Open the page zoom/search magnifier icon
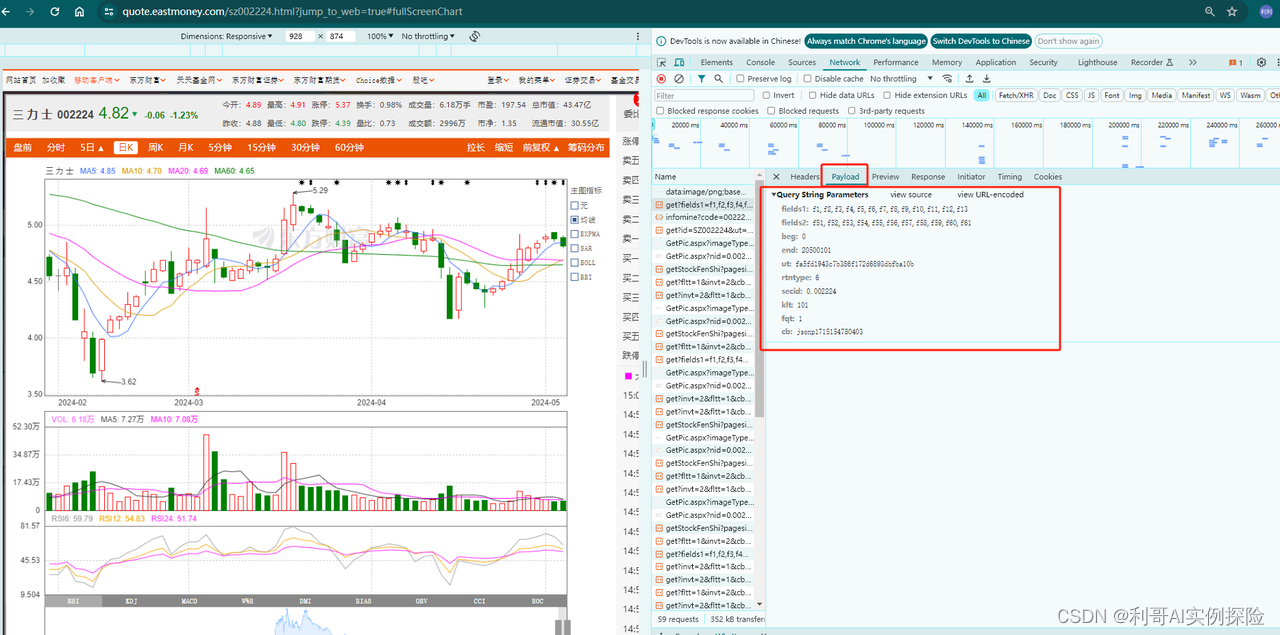This screenshot has width=1280, height=635. coord(1210,12)
